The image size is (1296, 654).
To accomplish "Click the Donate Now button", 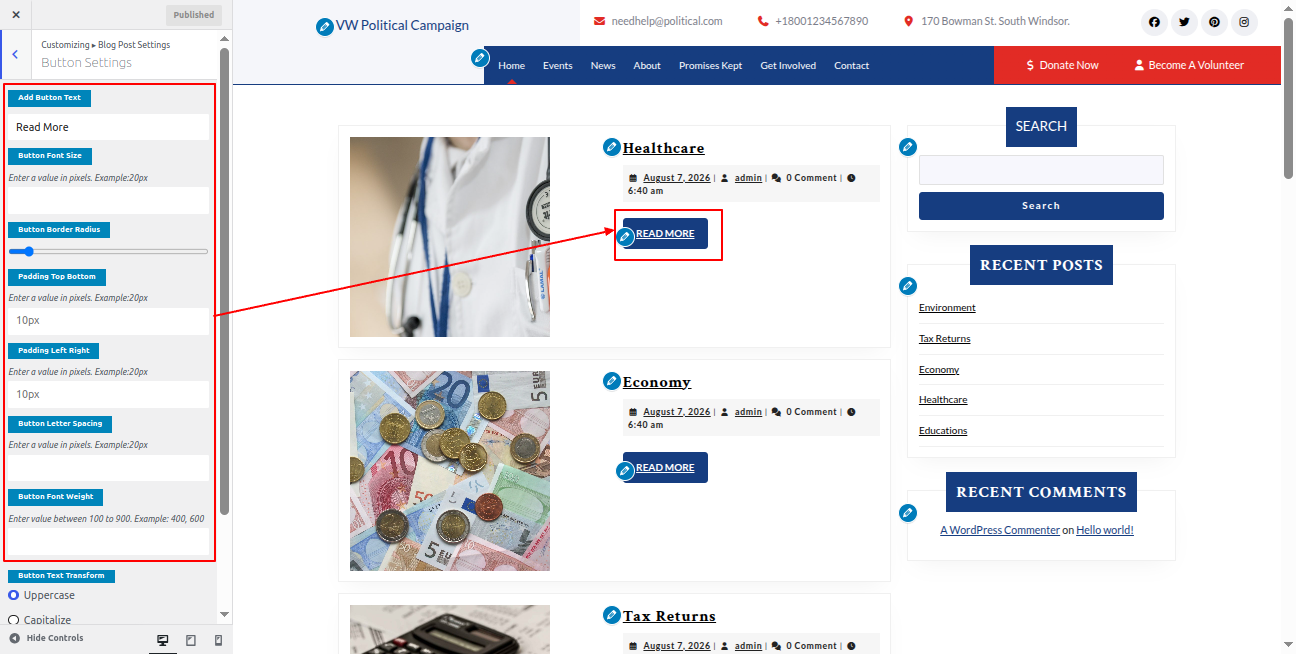I will 1062,65.
